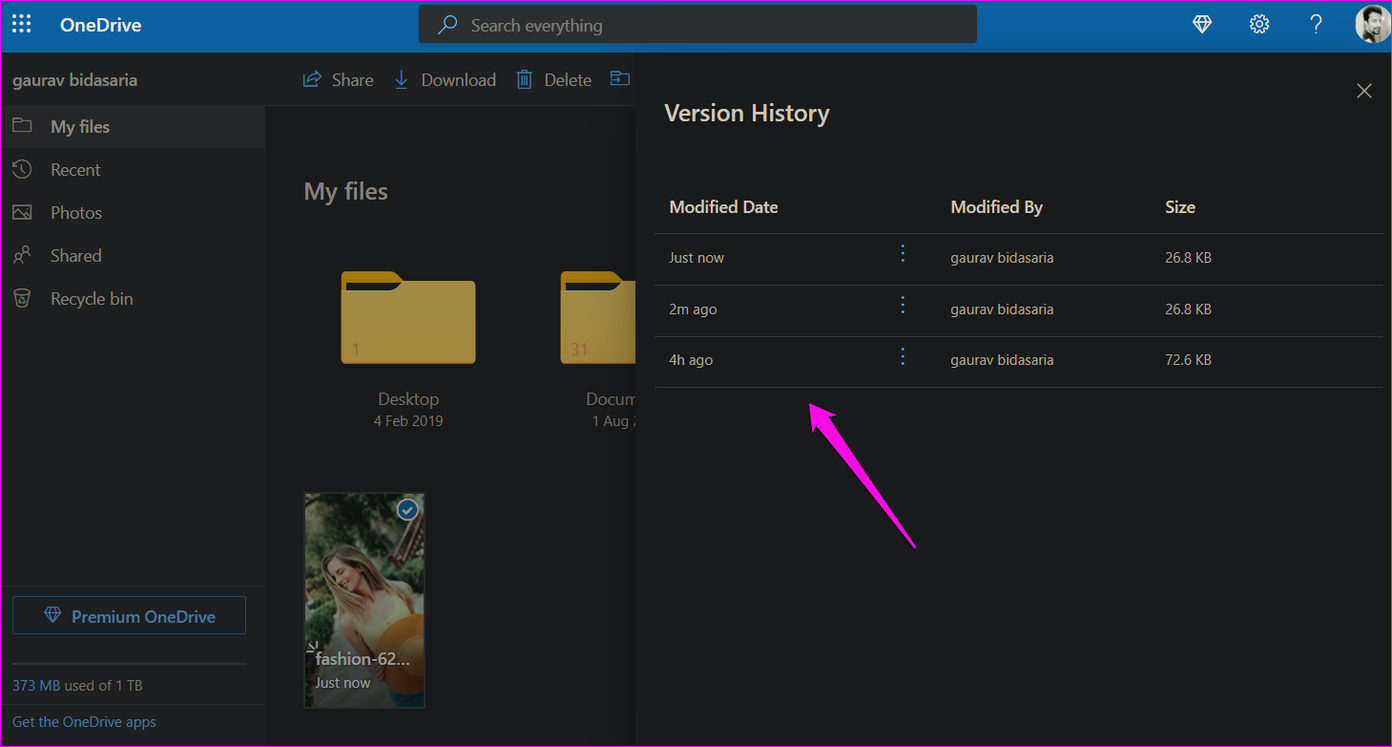Click the Recent clock icon

coord(22,169)
